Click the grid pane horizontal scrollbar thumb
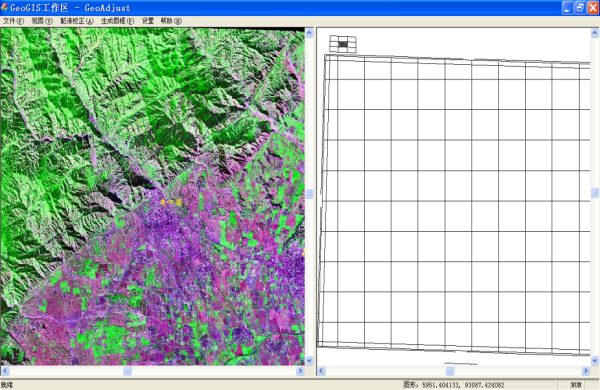 click(450, 370)
